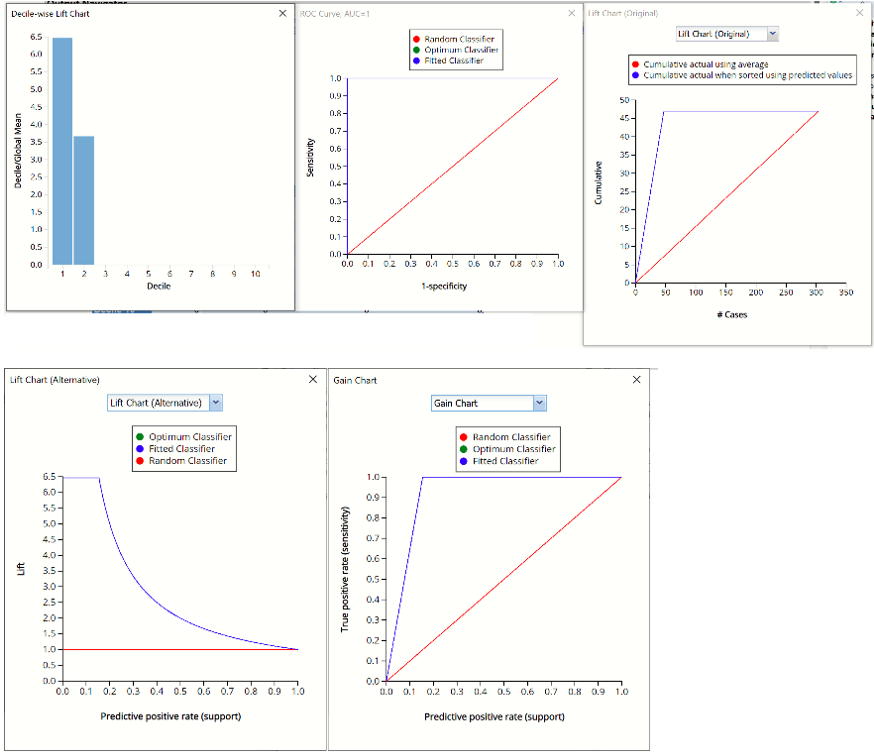874x756 pixels.
Task: Click Fitted Classifier legend dot in Gain Chart
Action: coord(464,461)
